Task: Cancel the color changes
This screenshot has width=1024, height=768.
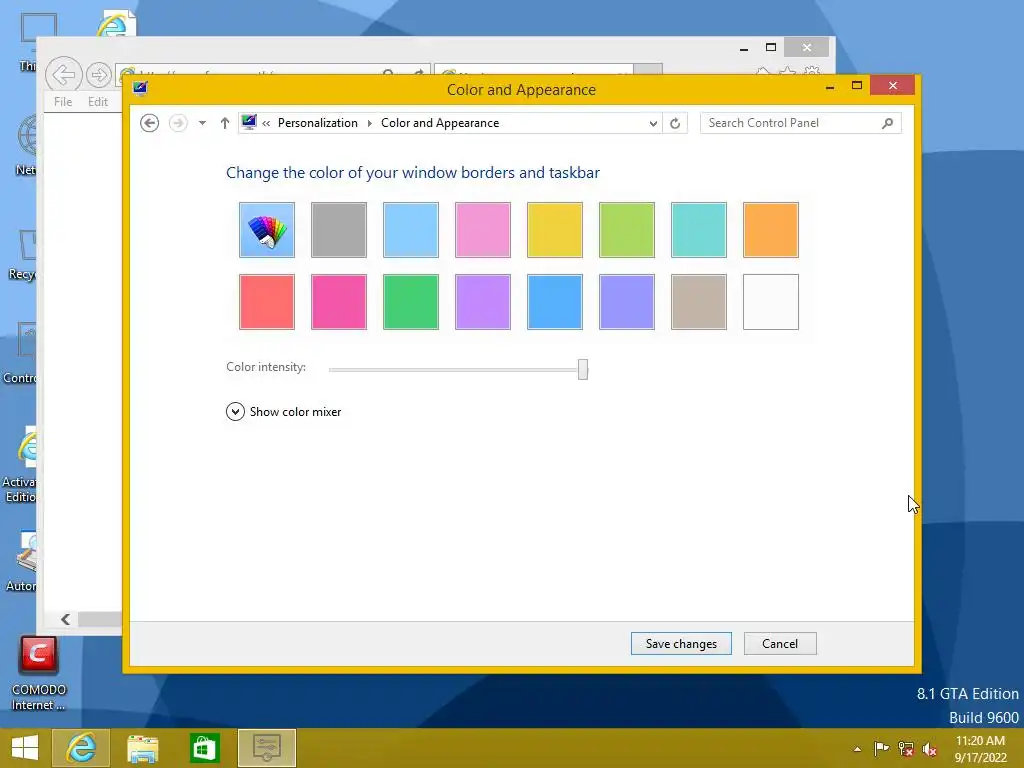Action: tap(780, 643)
